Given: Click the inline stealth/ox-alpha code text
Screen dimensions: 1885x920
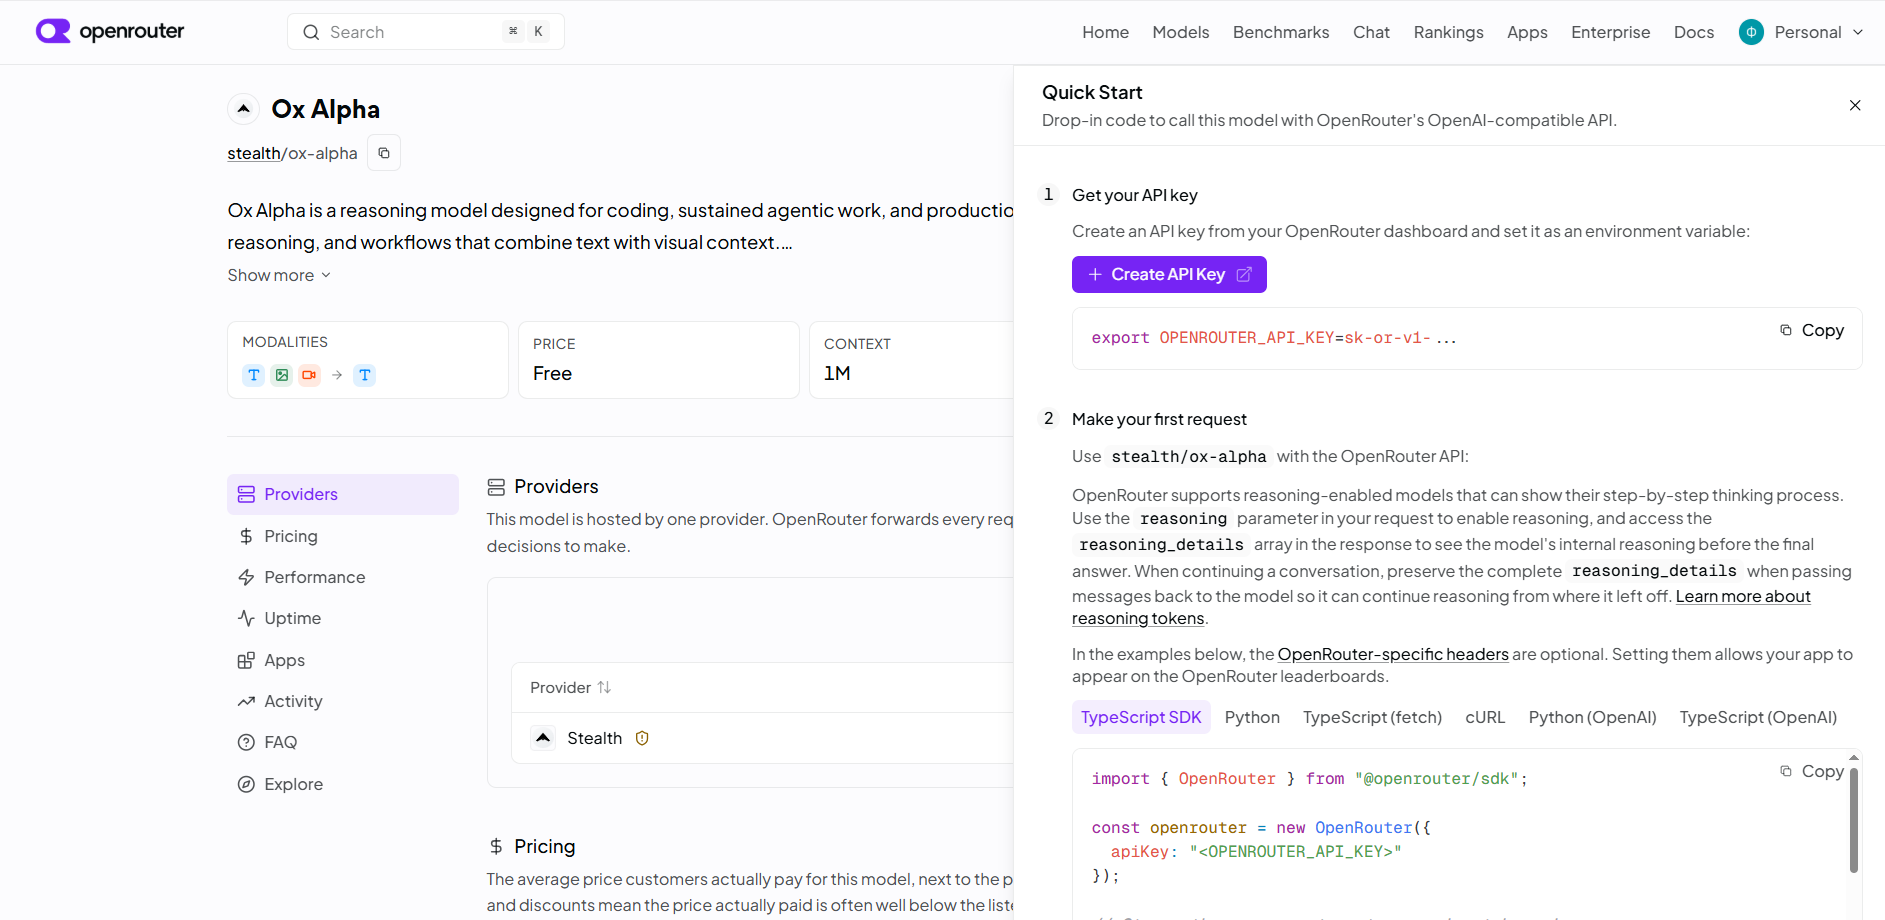Looking at the screenshot, I should pos(1189,456).
